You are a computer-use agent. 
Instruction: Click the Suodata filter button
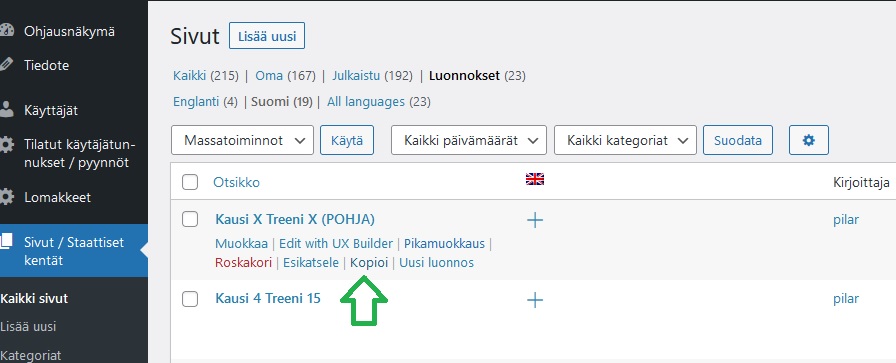[738, 140]
